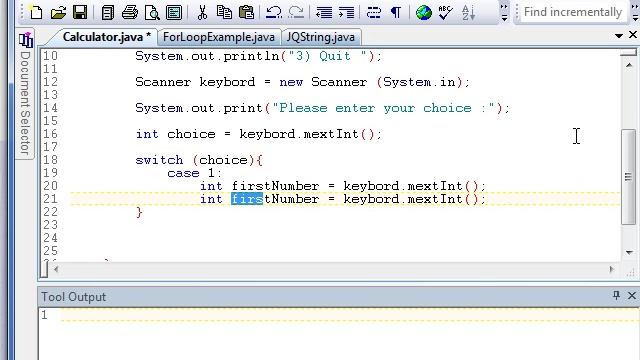Open the web browser globe icon
The width and height of the screenshot is (640, 360).
(424, 13)
